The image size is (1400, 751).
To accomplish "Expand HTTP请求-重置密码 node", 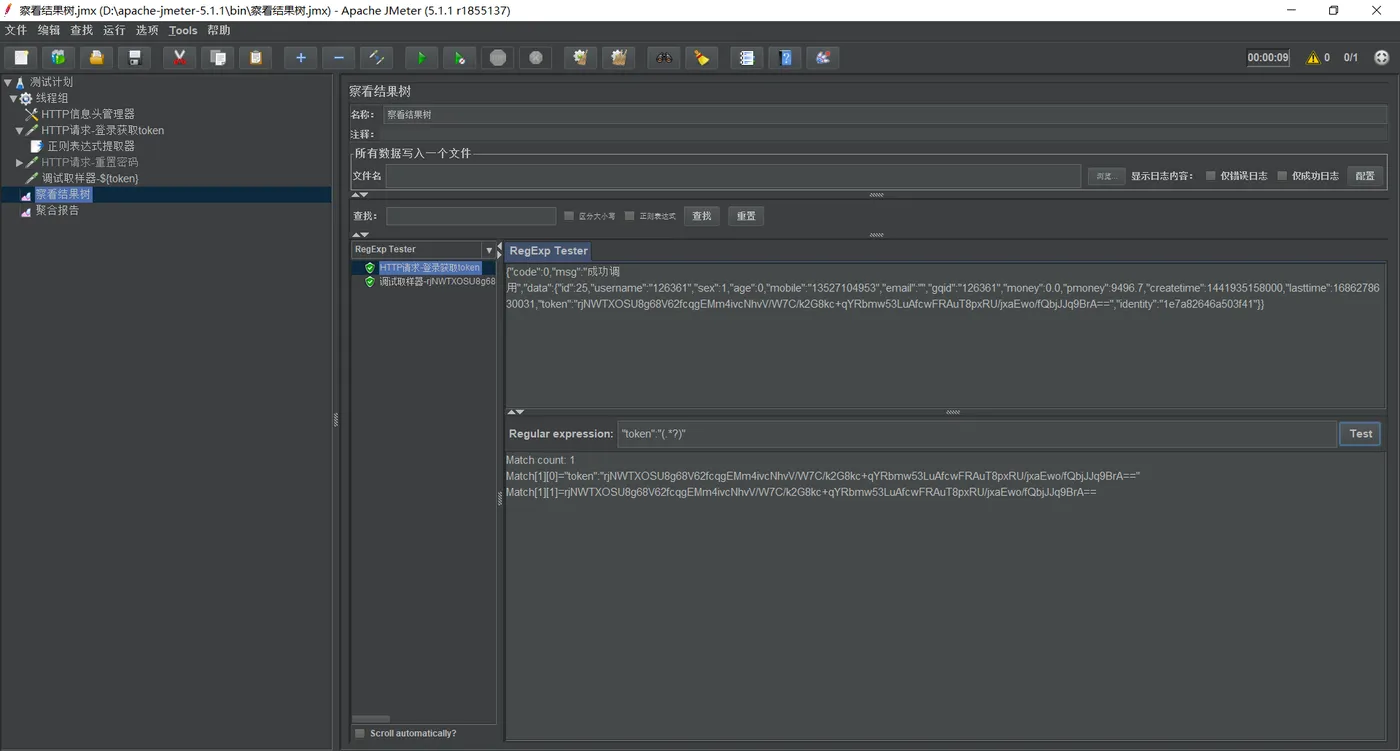I will (19, 163).
